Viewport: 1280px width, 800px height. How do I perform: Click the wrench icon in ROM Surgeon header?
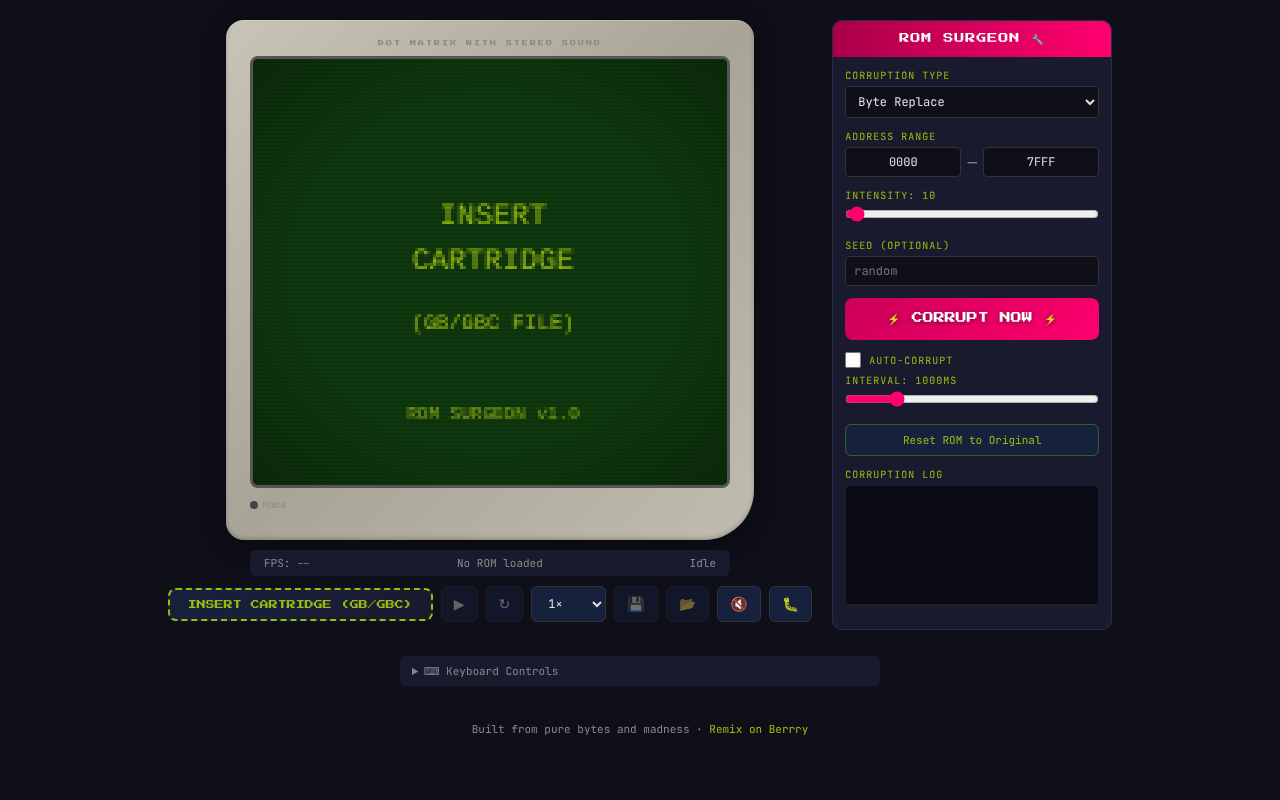click(1038, 39)
